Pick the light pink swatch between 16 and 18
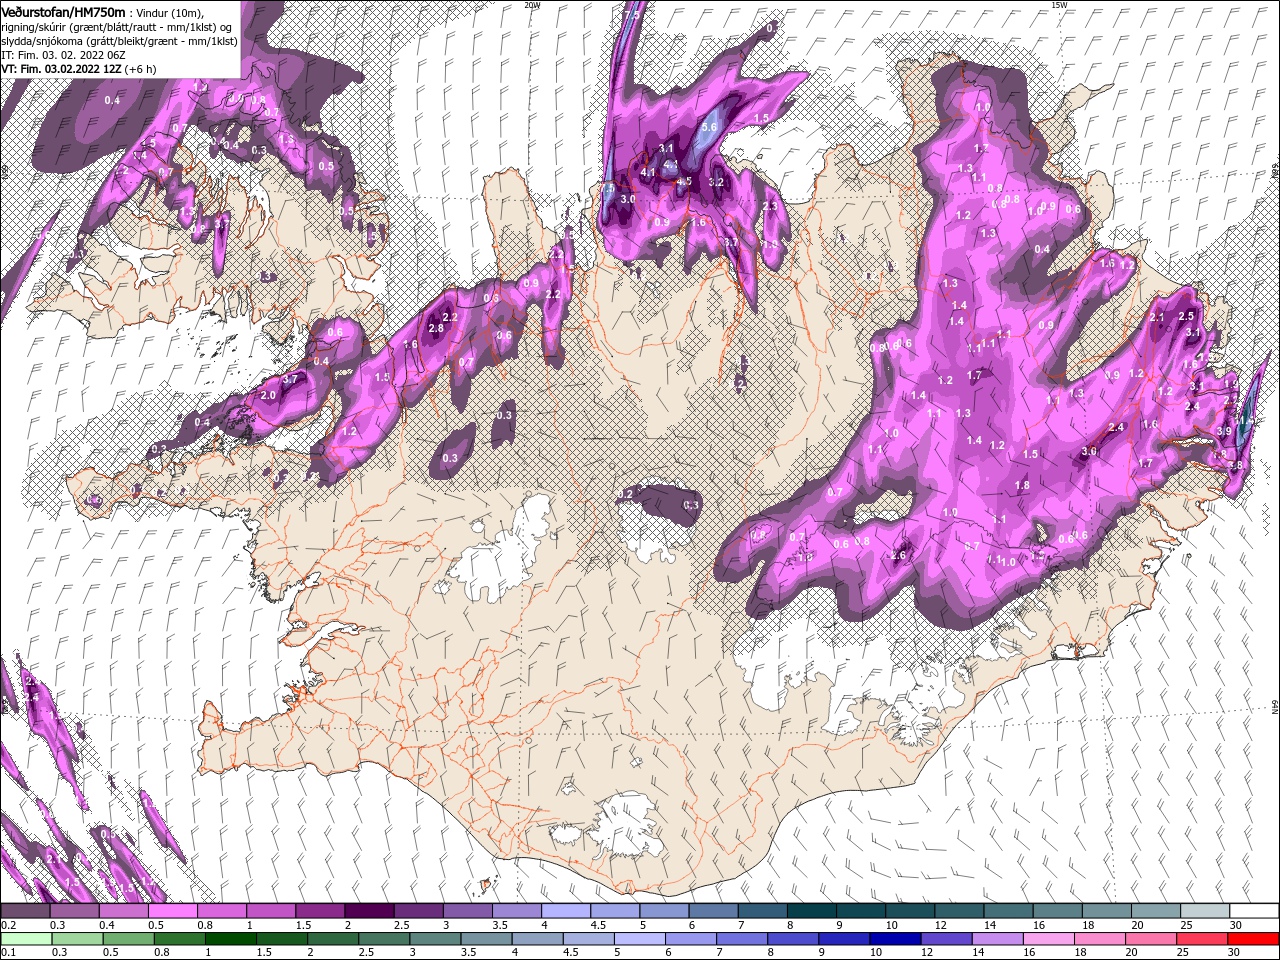1280x960 pixels. click(x=1048, y=939)
